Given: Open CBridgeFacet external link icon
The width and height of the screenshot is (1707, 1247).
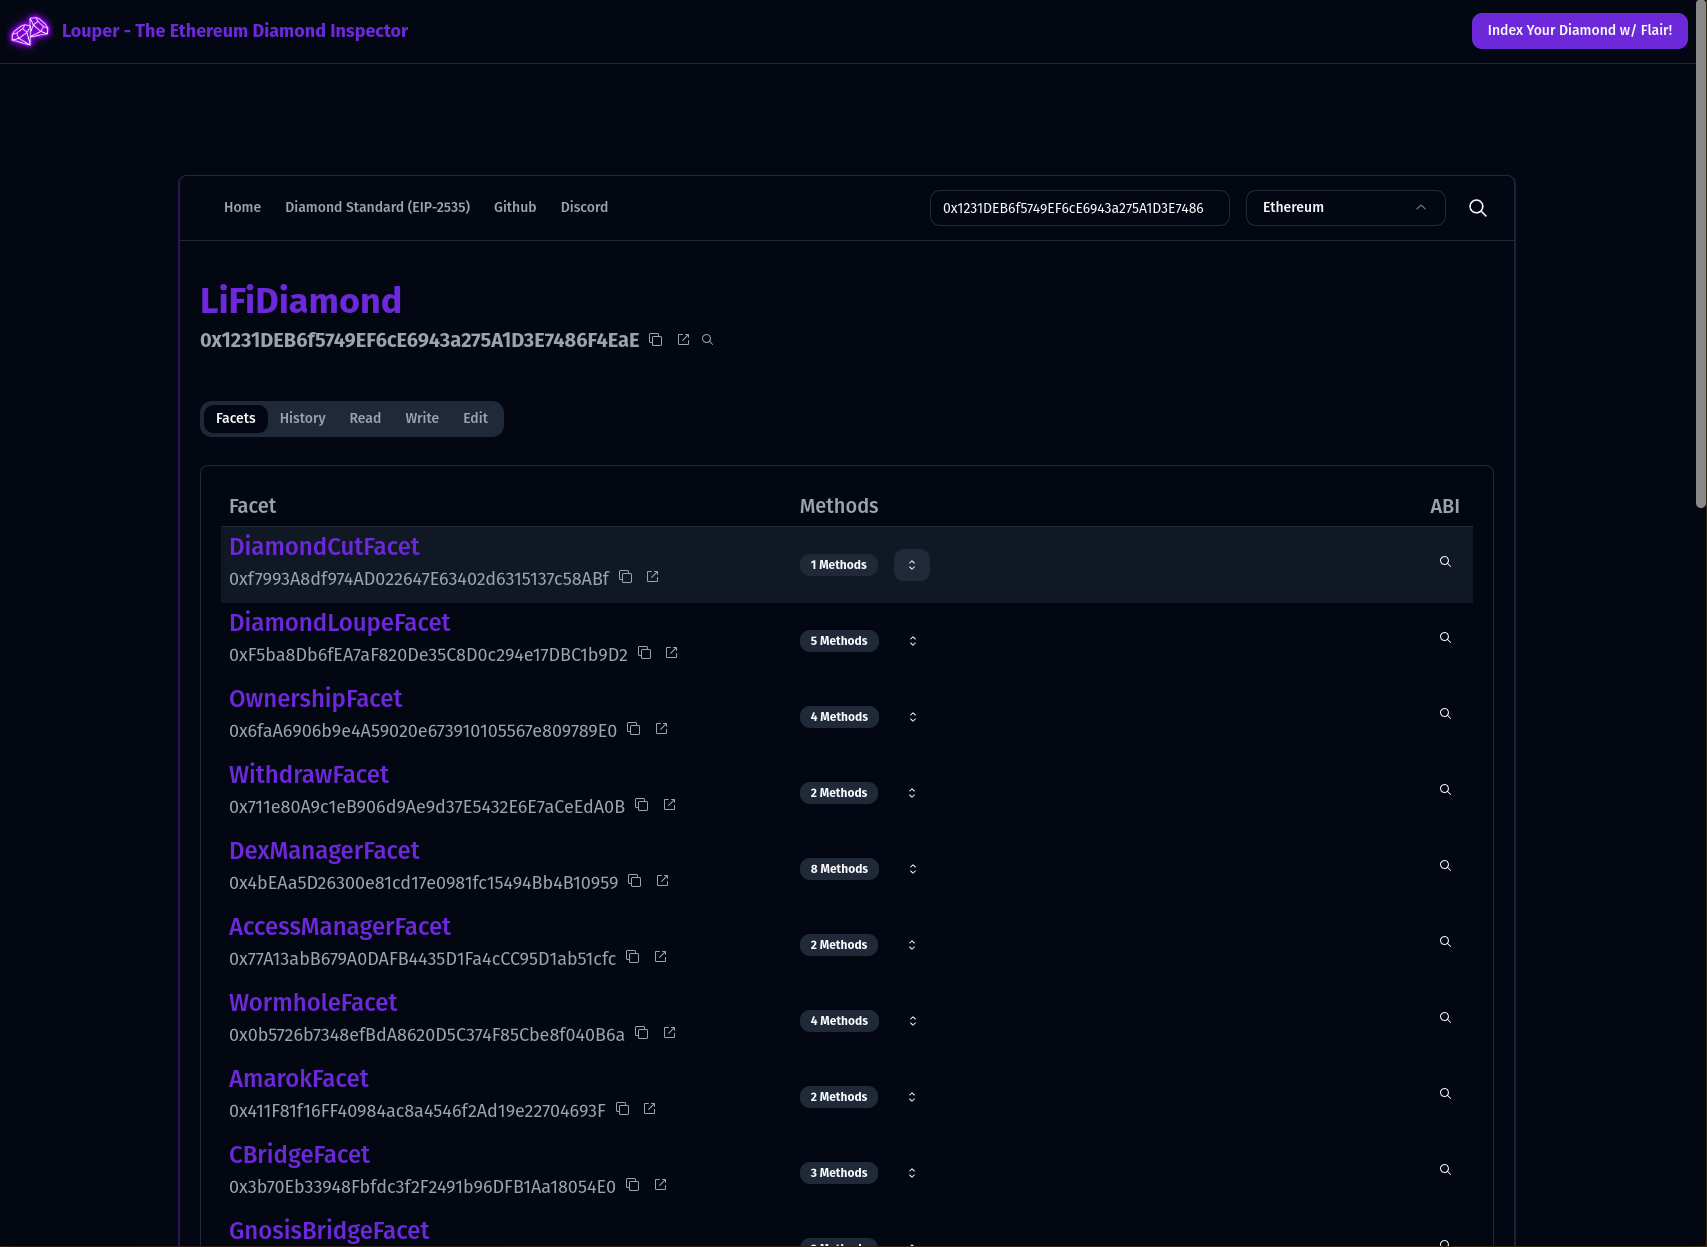Looking at the screenshot, I should tap(661, 1185).
